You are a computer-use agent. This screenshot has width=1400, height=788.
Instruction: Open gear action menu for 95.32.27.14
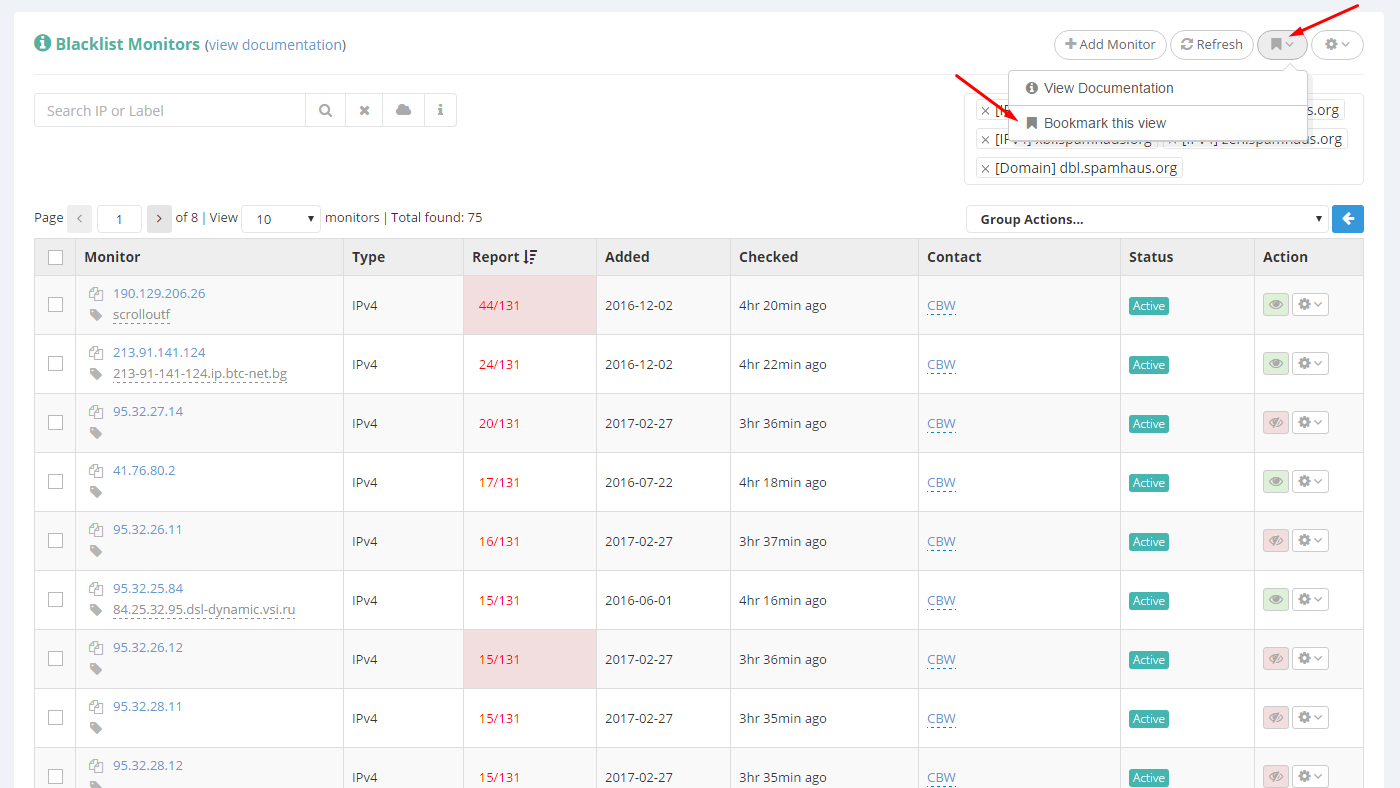[1310, 423]
